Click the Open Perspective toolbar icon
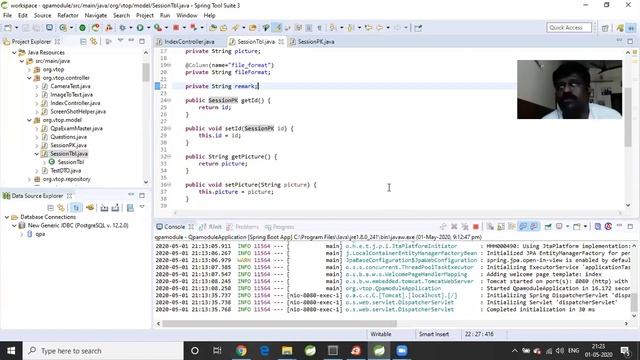Screen dimensions: 640x360 [605, 28]
